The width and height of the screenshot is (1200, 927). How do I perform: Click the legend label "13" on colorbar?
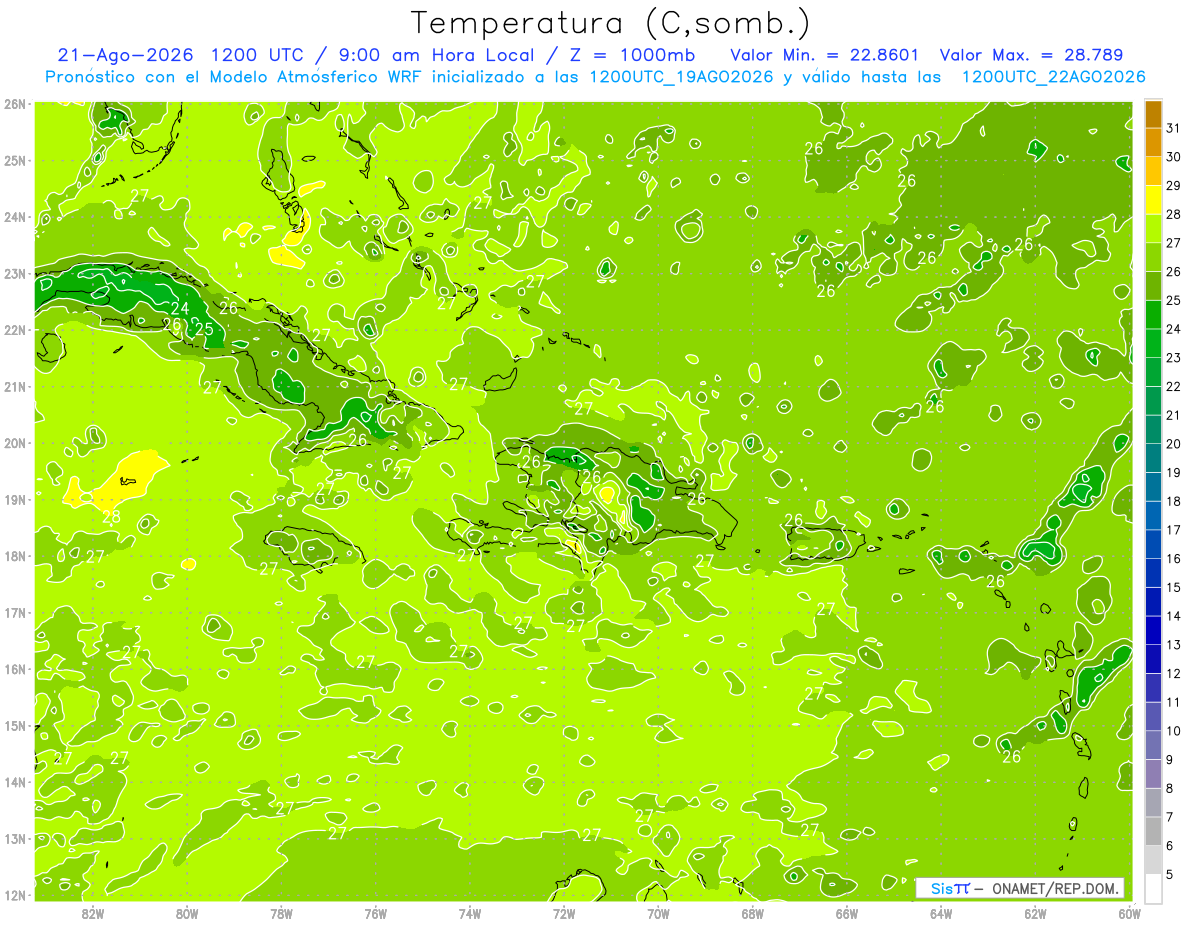coord(1174,645)
